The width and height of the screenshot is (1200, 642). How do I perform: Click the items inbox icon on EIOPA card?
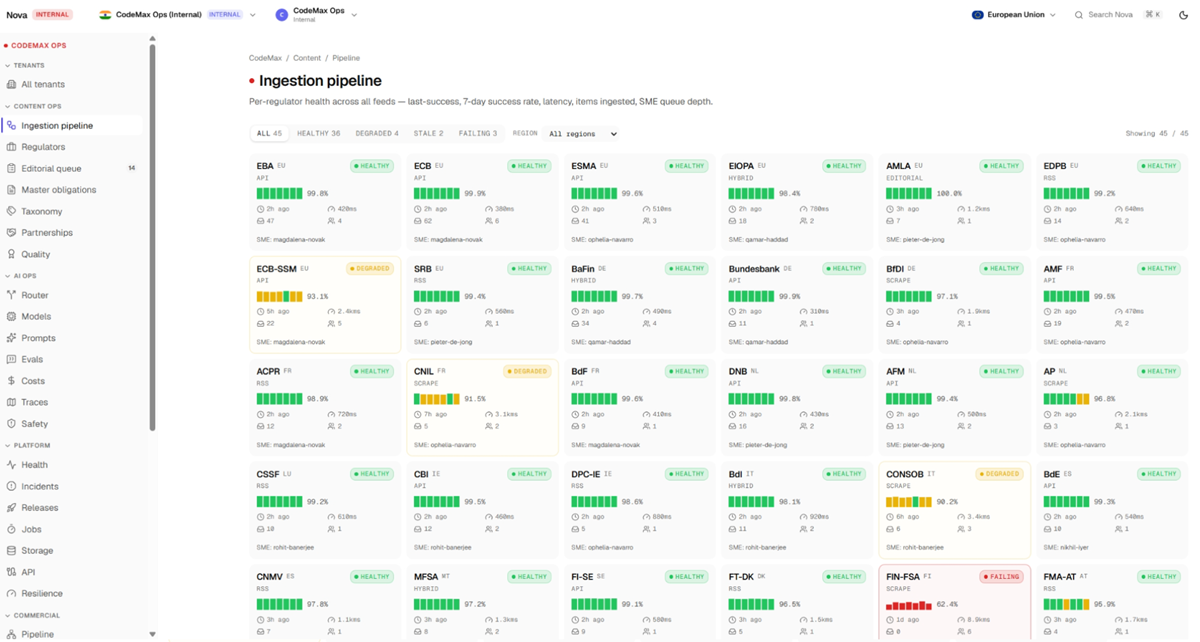coord(732,221)
